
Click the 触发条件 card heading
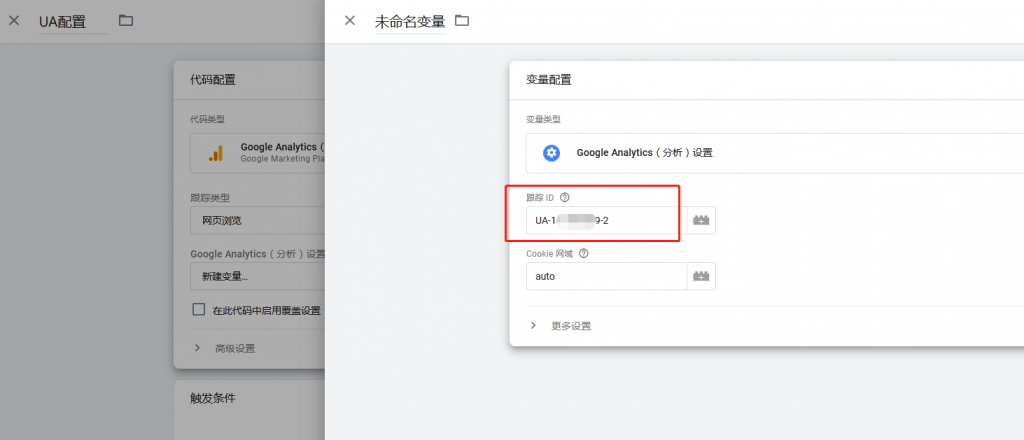tap(213, 398)
